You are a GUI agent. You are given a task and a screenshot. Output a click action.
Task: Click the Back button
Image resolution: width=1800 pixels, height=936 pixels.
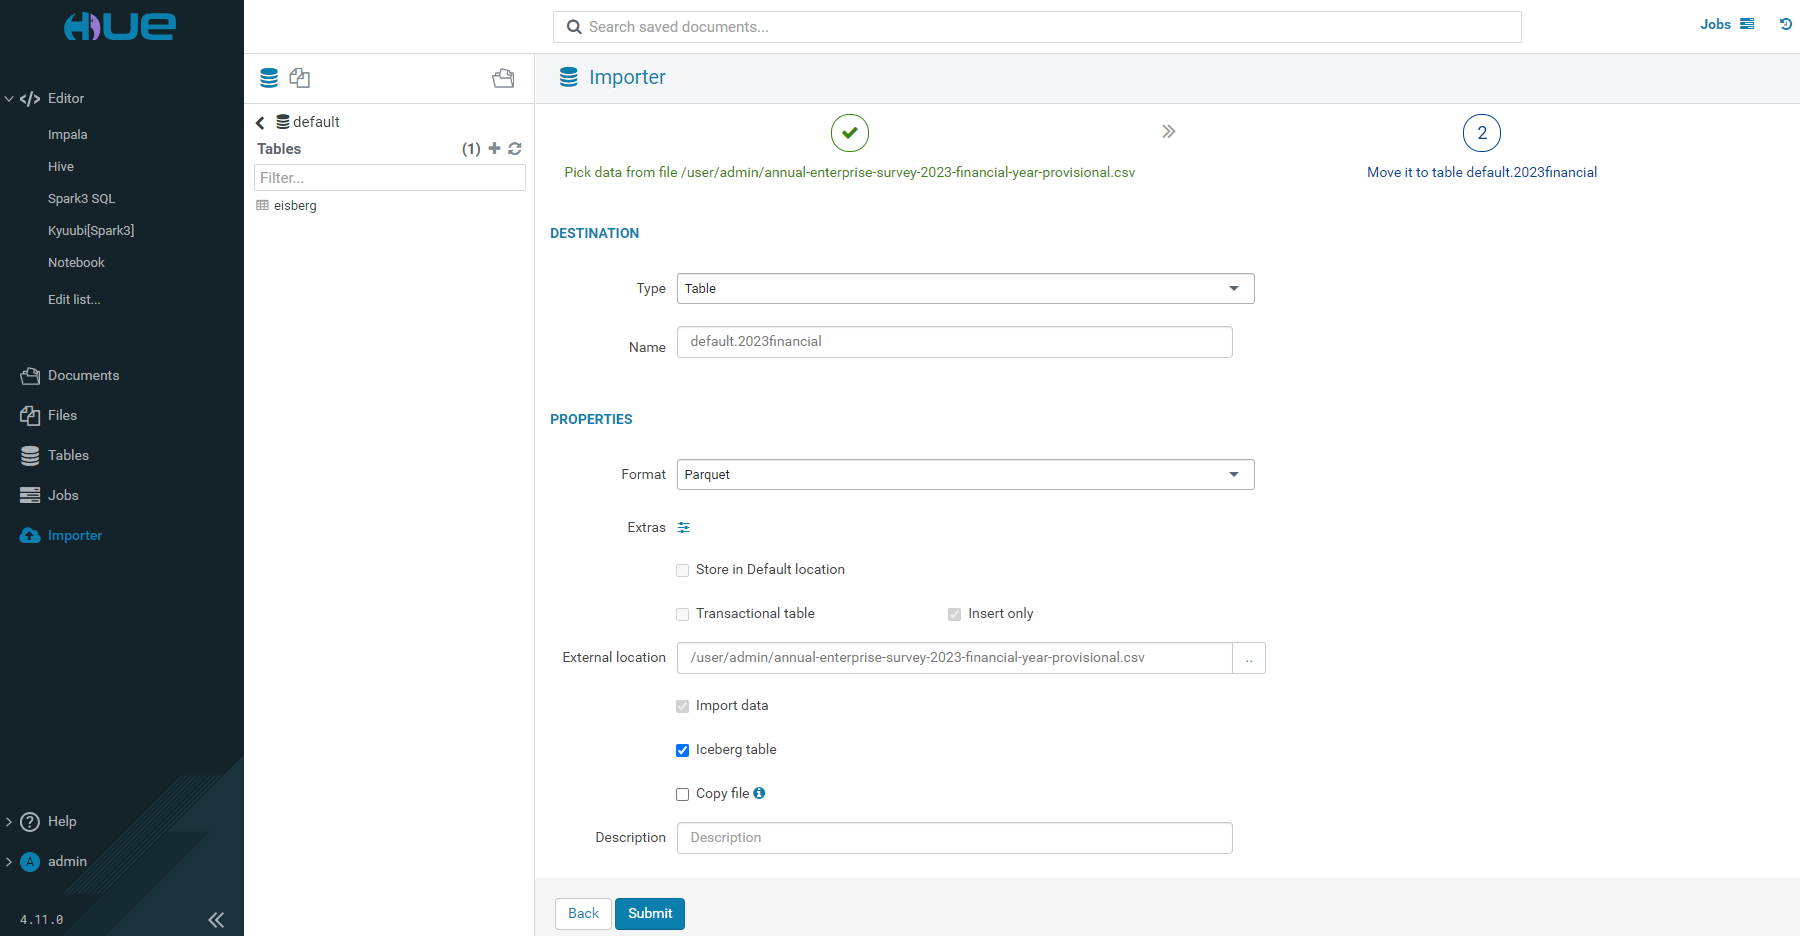coord(583,914)
